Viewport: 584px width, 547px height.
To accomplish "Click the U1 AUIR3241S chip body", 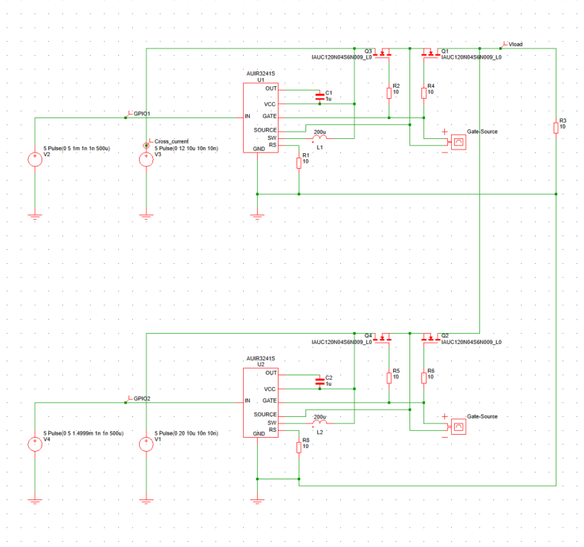I will [261, 118].
